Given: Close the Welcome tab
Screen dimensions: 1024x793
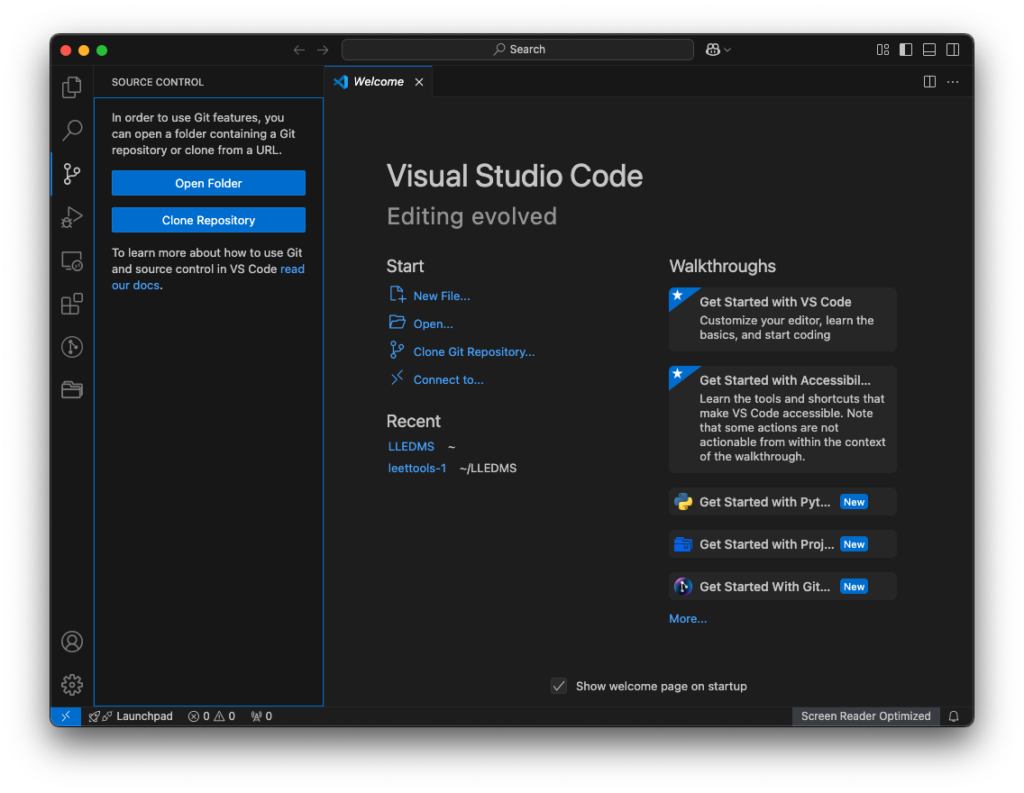Looking at the screenshot, I should pyautogui.click(x=419, y=82).
